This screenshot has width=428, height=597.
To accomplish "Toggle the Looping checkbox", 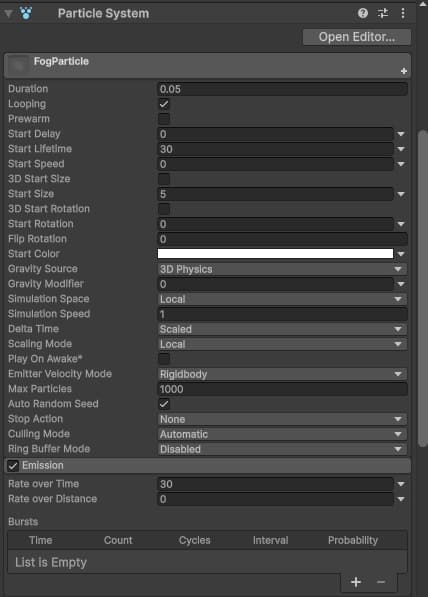I will [164, 104].
